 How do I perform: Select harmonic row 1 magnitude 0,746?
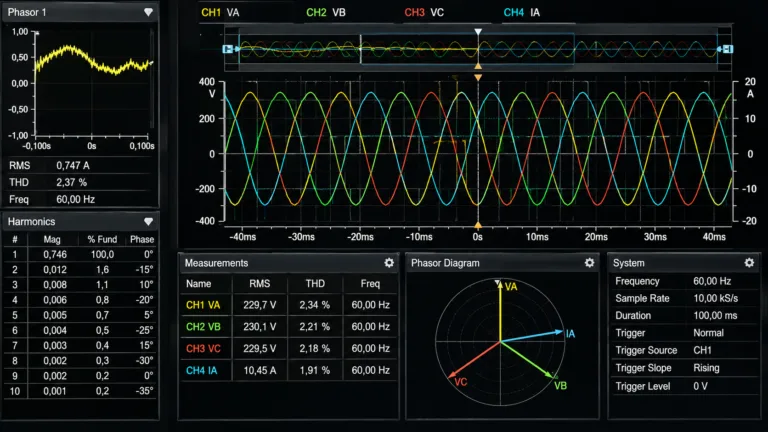(x=55, y=255)
